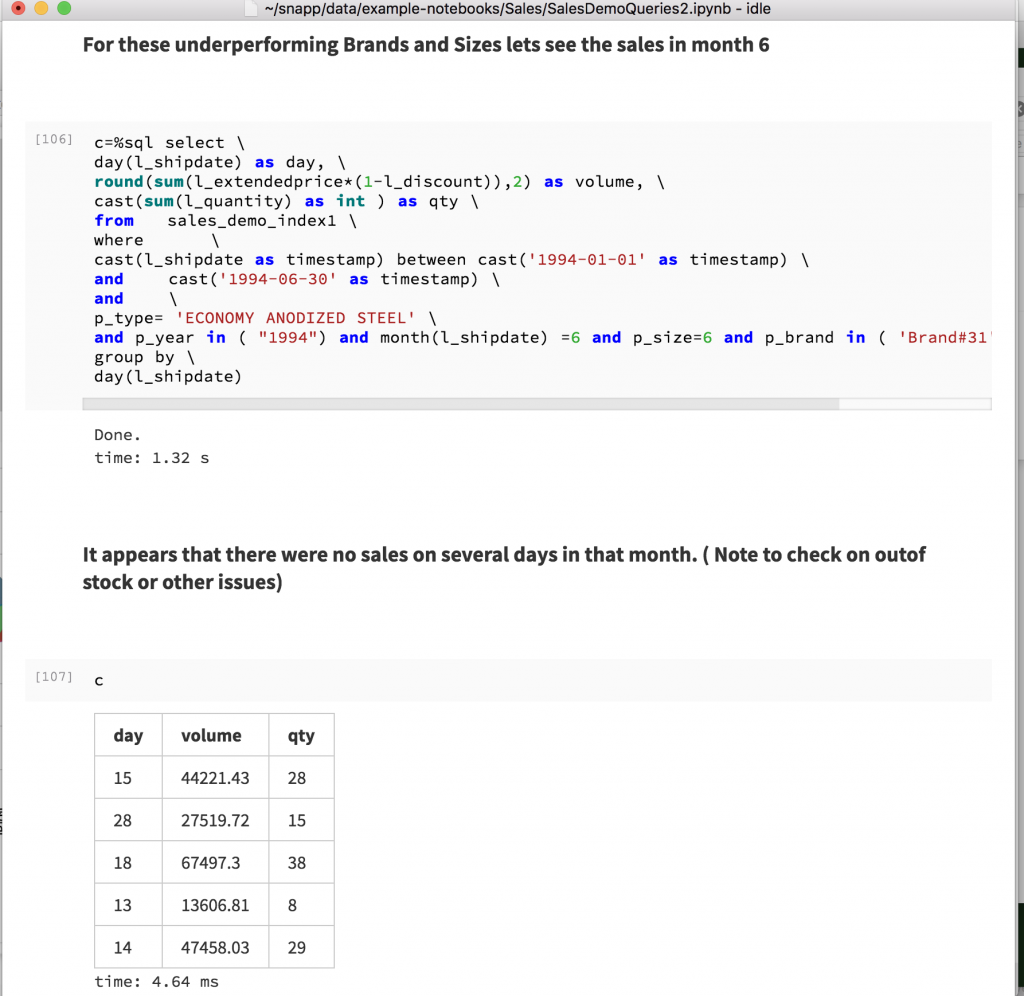
Task: Click the execution count label [106]
Action: pos(53,140)
